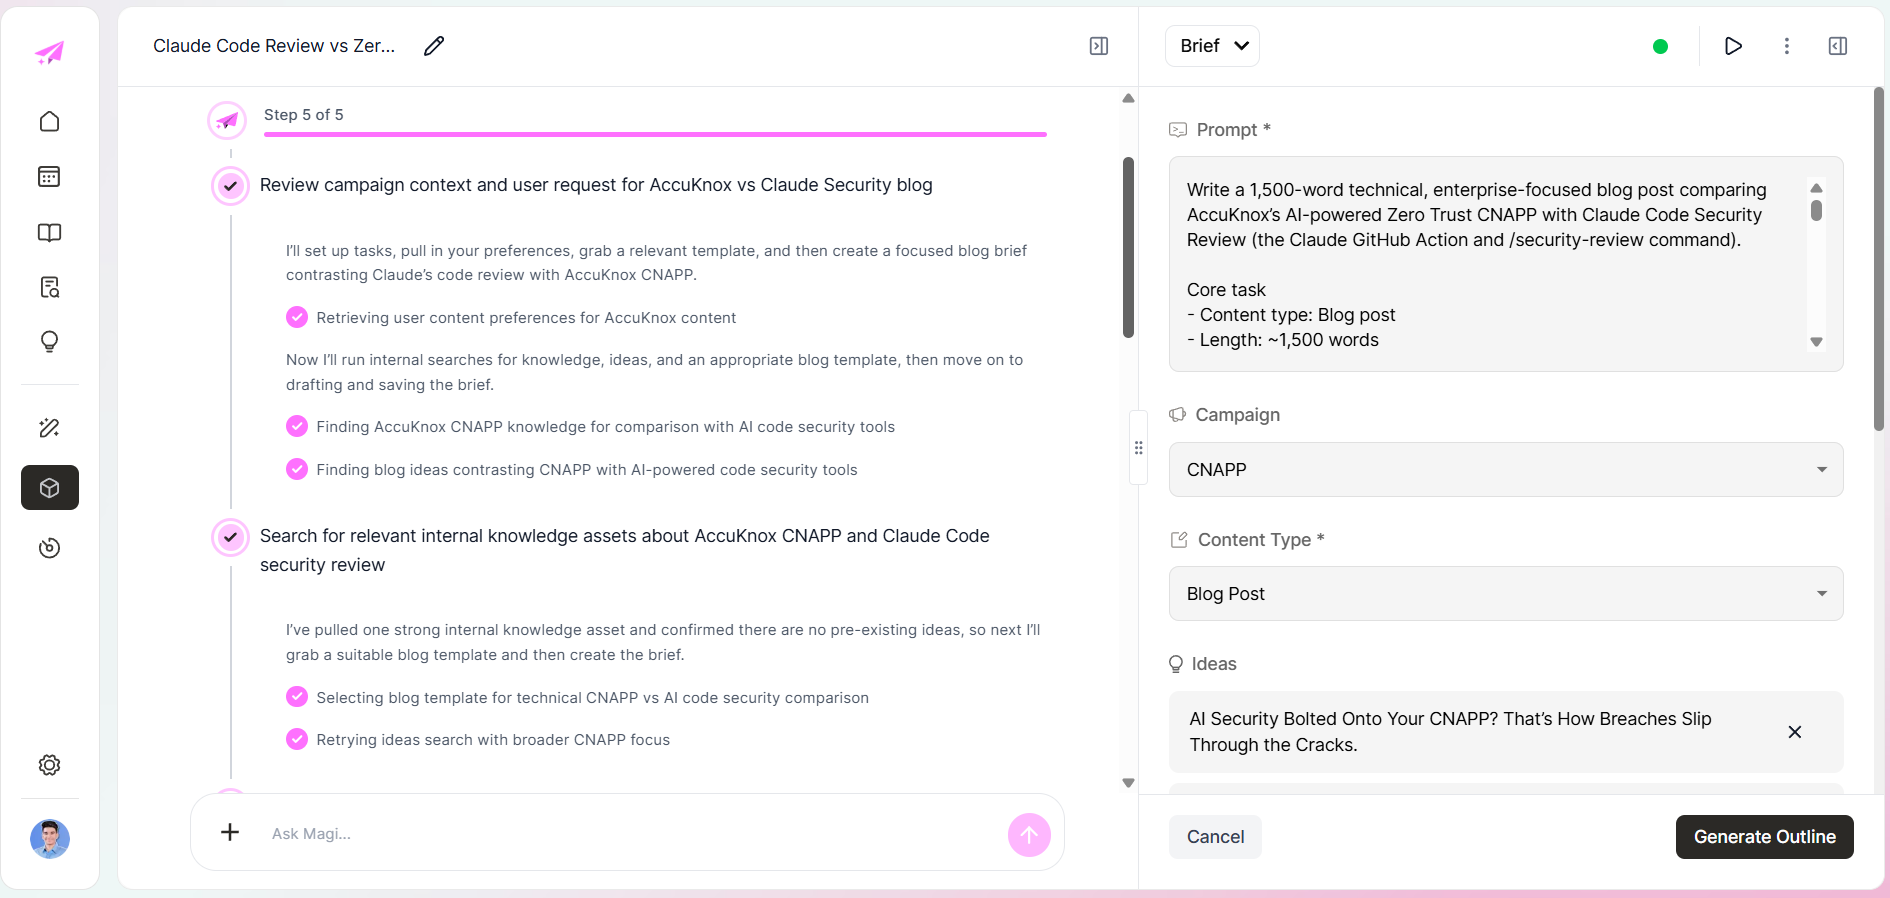The height and width of the screenshot is (898, 1890).
Task: Click the Step 5 of 5 progress bar
Action: (655, 134)
